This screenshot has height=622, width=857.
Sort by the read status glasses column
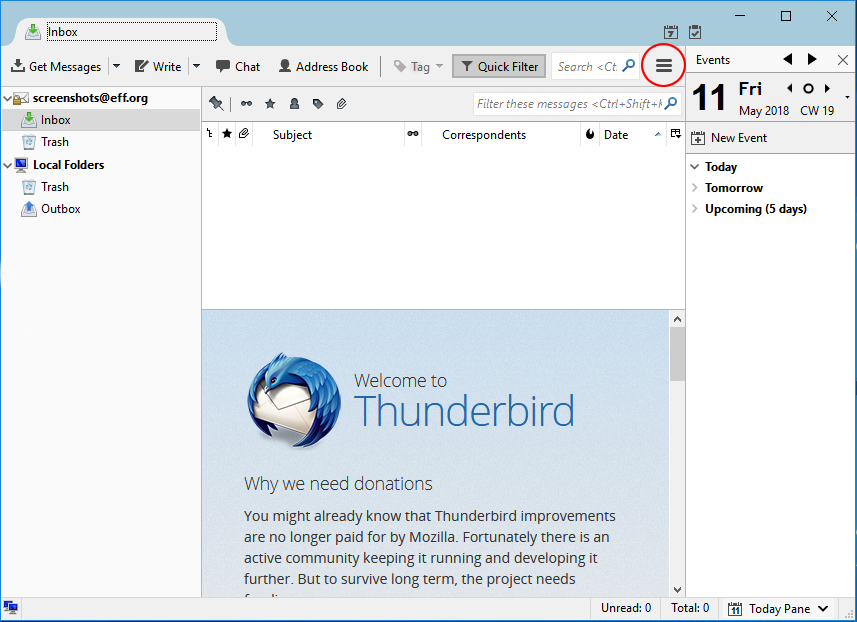413,134
